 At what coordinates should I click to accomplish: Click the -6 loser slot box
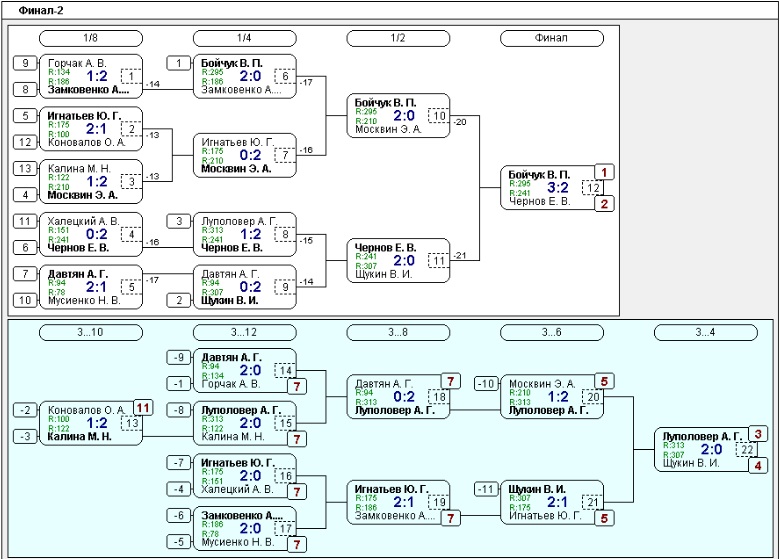pyautogui.click(x=179, y=516)
